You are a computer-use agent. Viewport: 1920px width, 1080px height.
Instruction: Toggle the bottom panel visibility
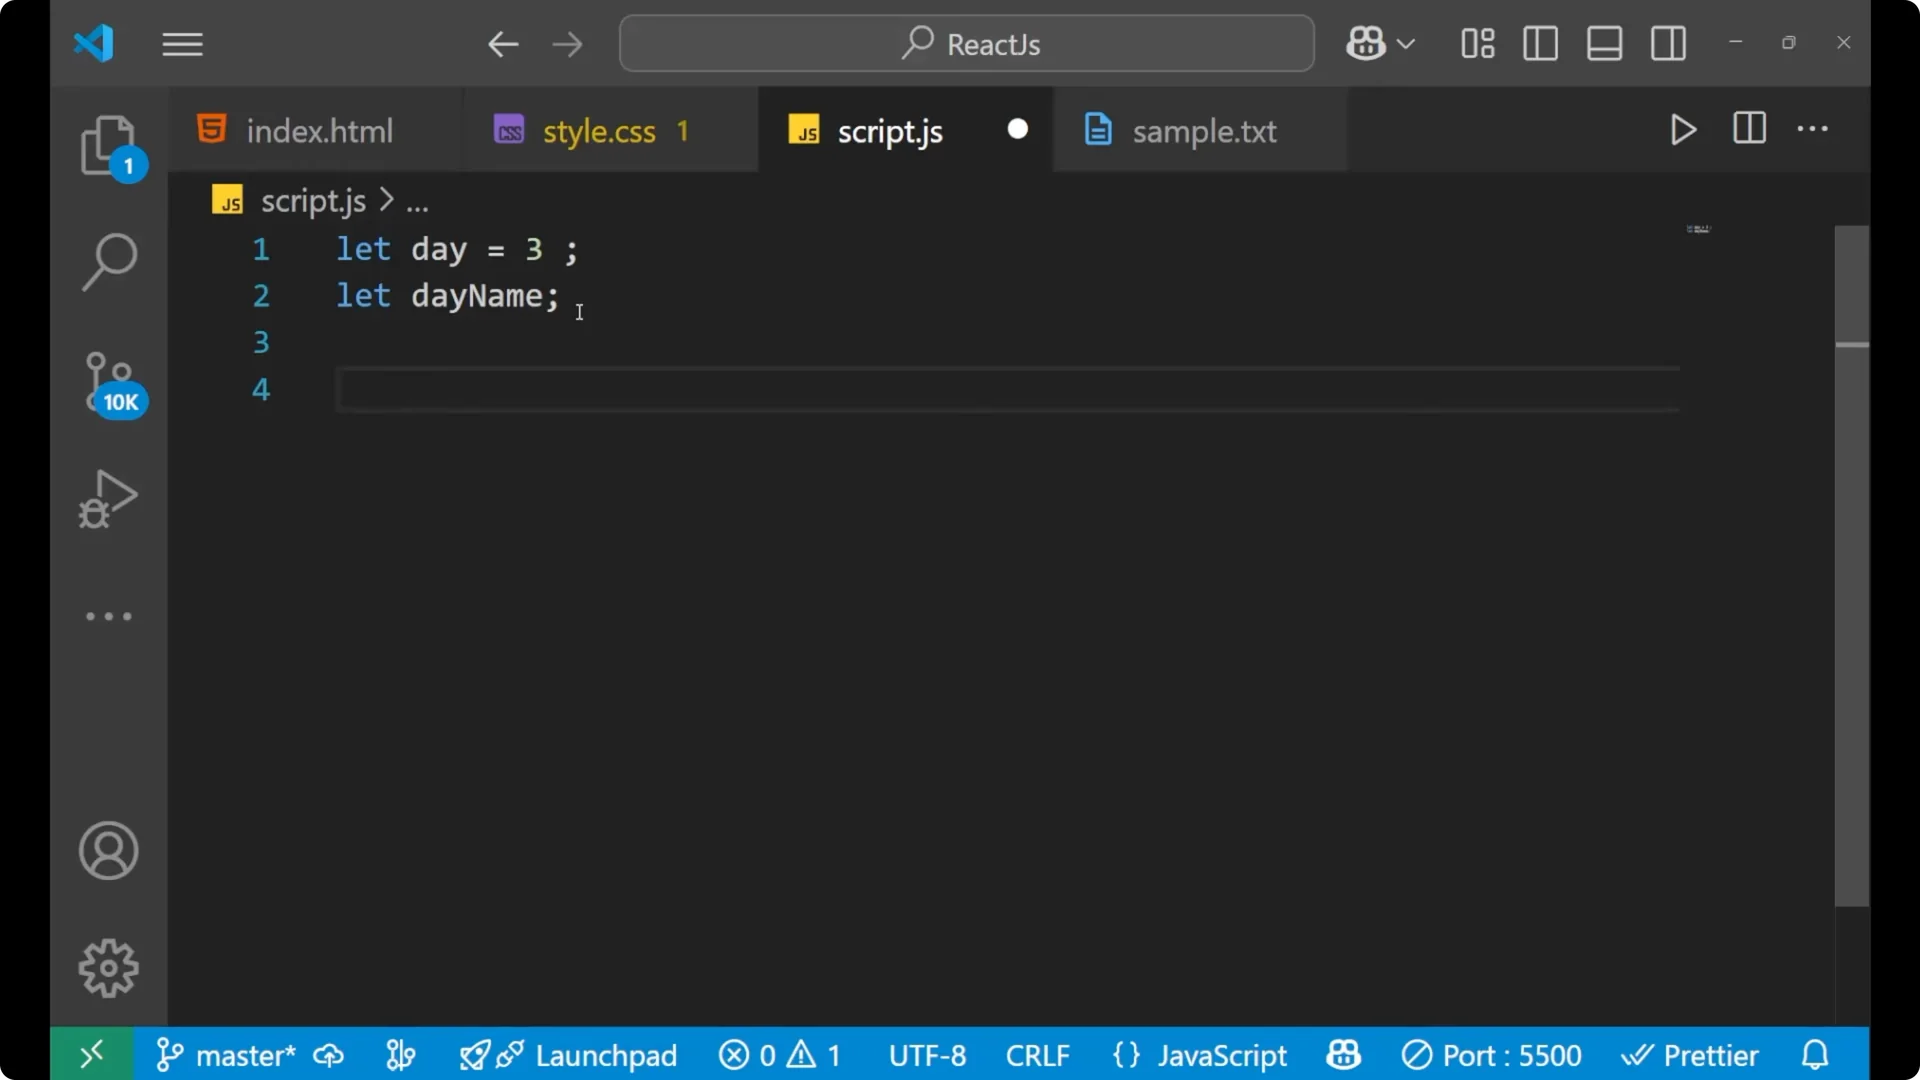(1604, 43)
